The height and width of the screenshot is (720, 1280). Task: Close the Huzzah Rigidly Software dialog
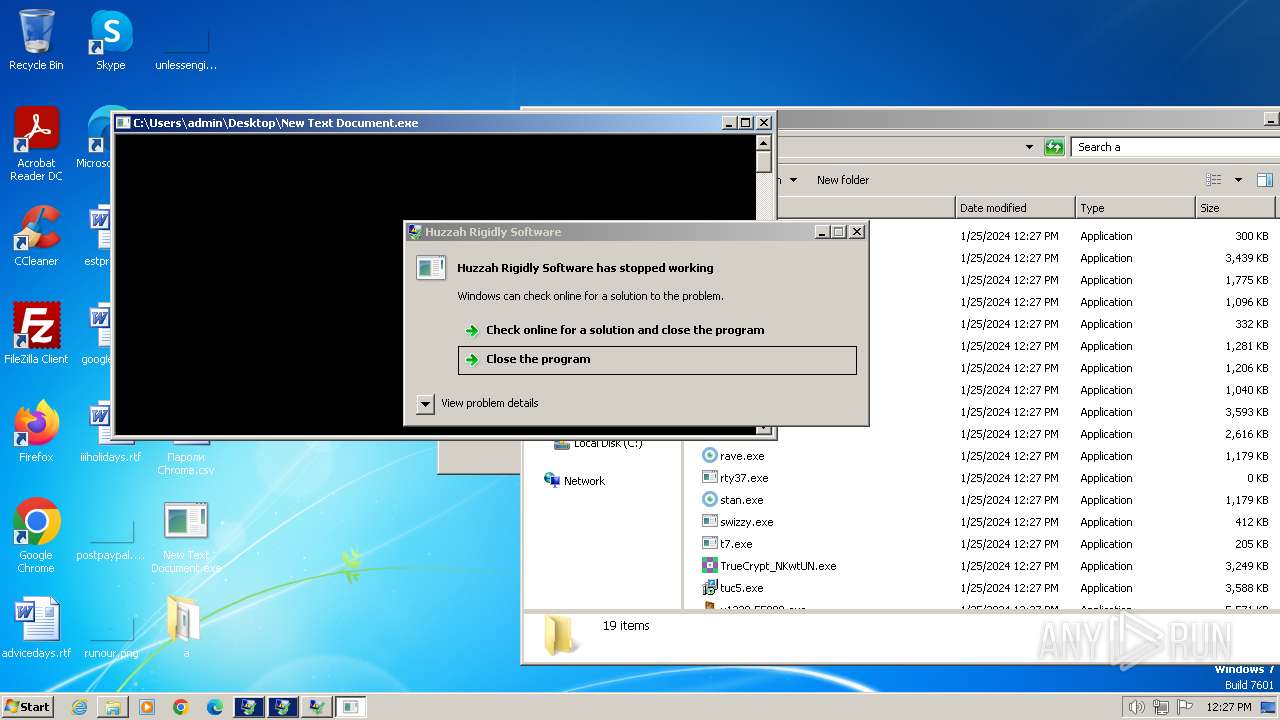point(857,232)
